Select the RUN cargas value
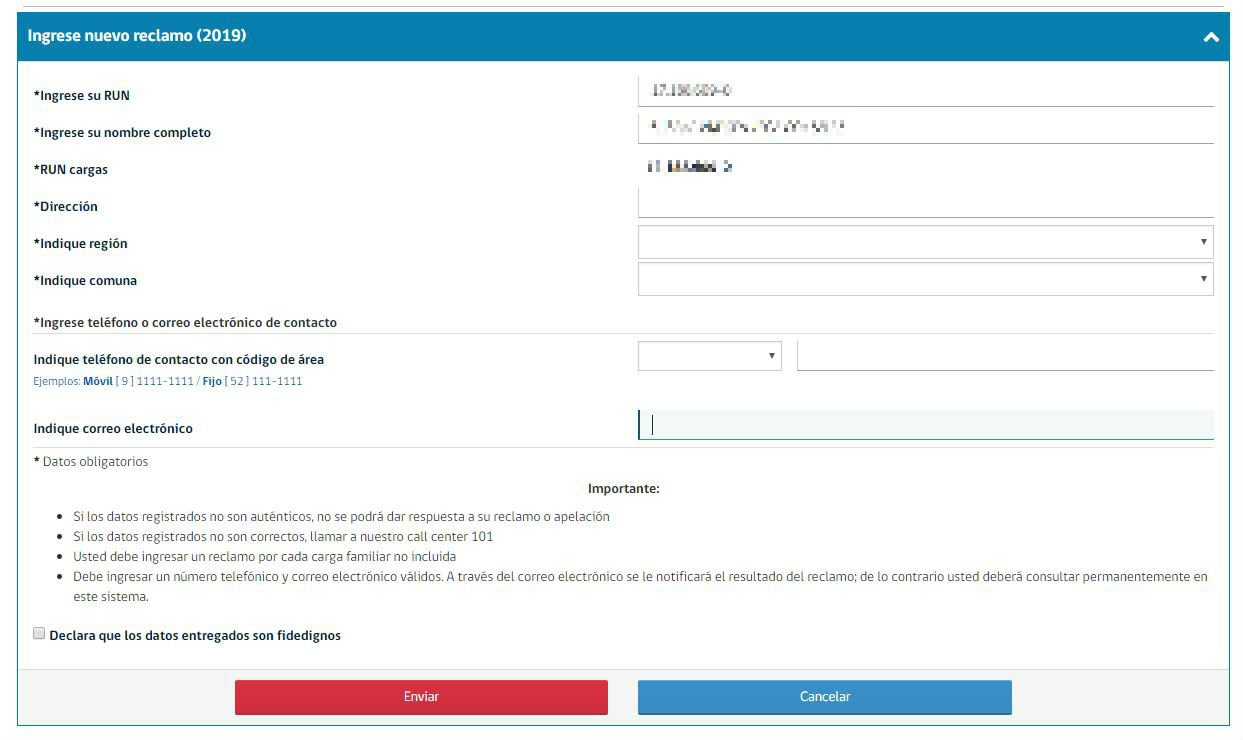1243x740 pixels. (x=690, y=167)
